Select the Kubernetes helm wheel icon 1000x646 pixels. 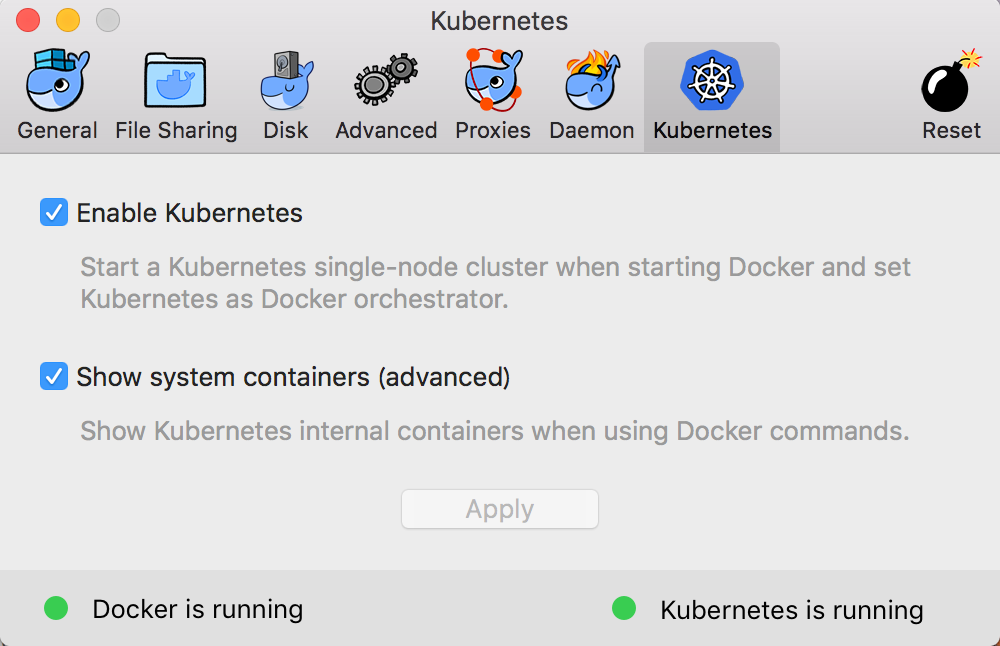712,81
